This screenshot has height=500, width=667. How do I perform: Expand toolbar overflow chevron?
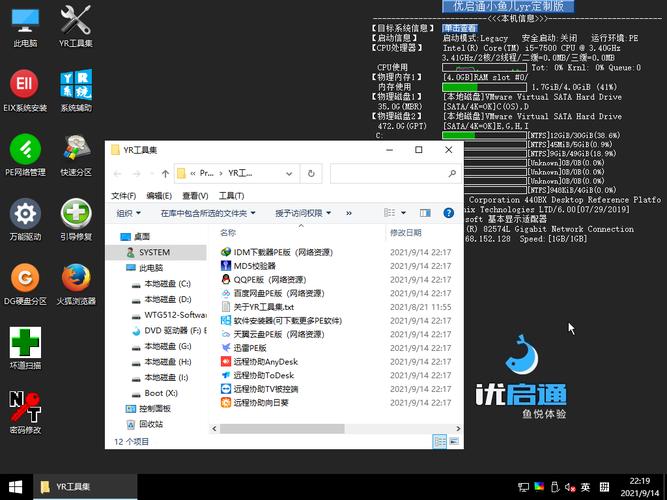pyautogui.click(x=349, y=213)
